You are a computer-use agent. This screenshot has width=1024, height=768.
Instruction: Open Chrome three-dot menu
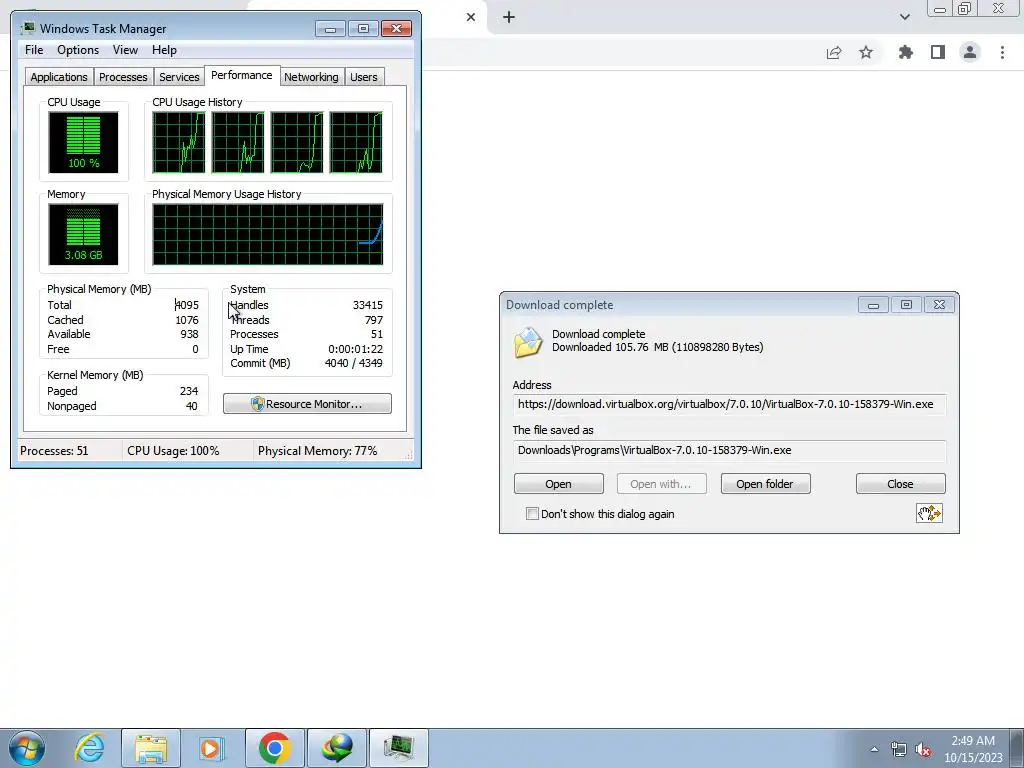tap(1002, 52)
